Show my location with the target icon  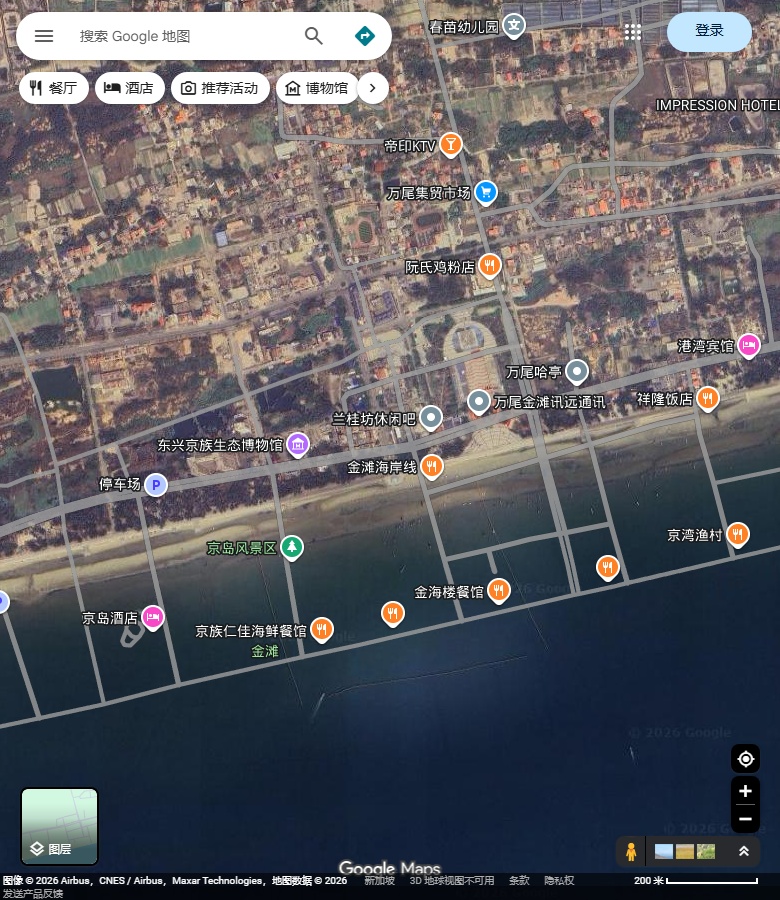[745, 759]
